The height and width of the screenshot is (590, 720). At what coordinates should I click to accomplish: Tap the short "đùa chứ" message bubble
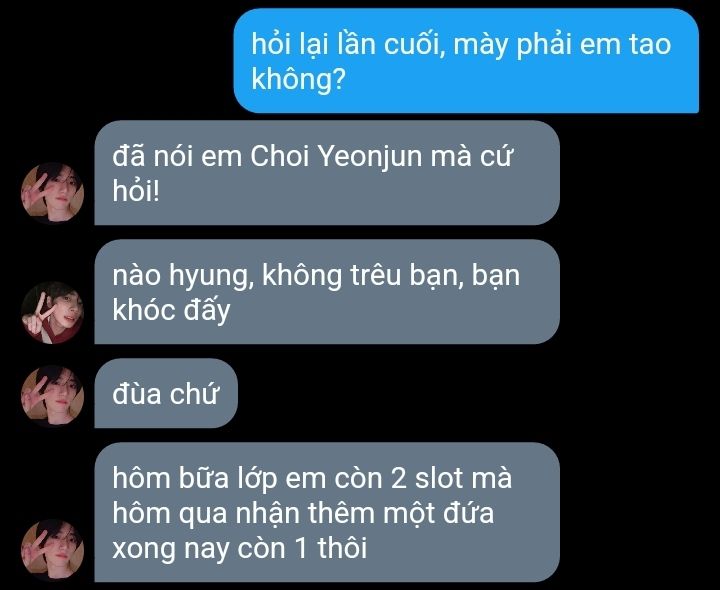(166, 393)
